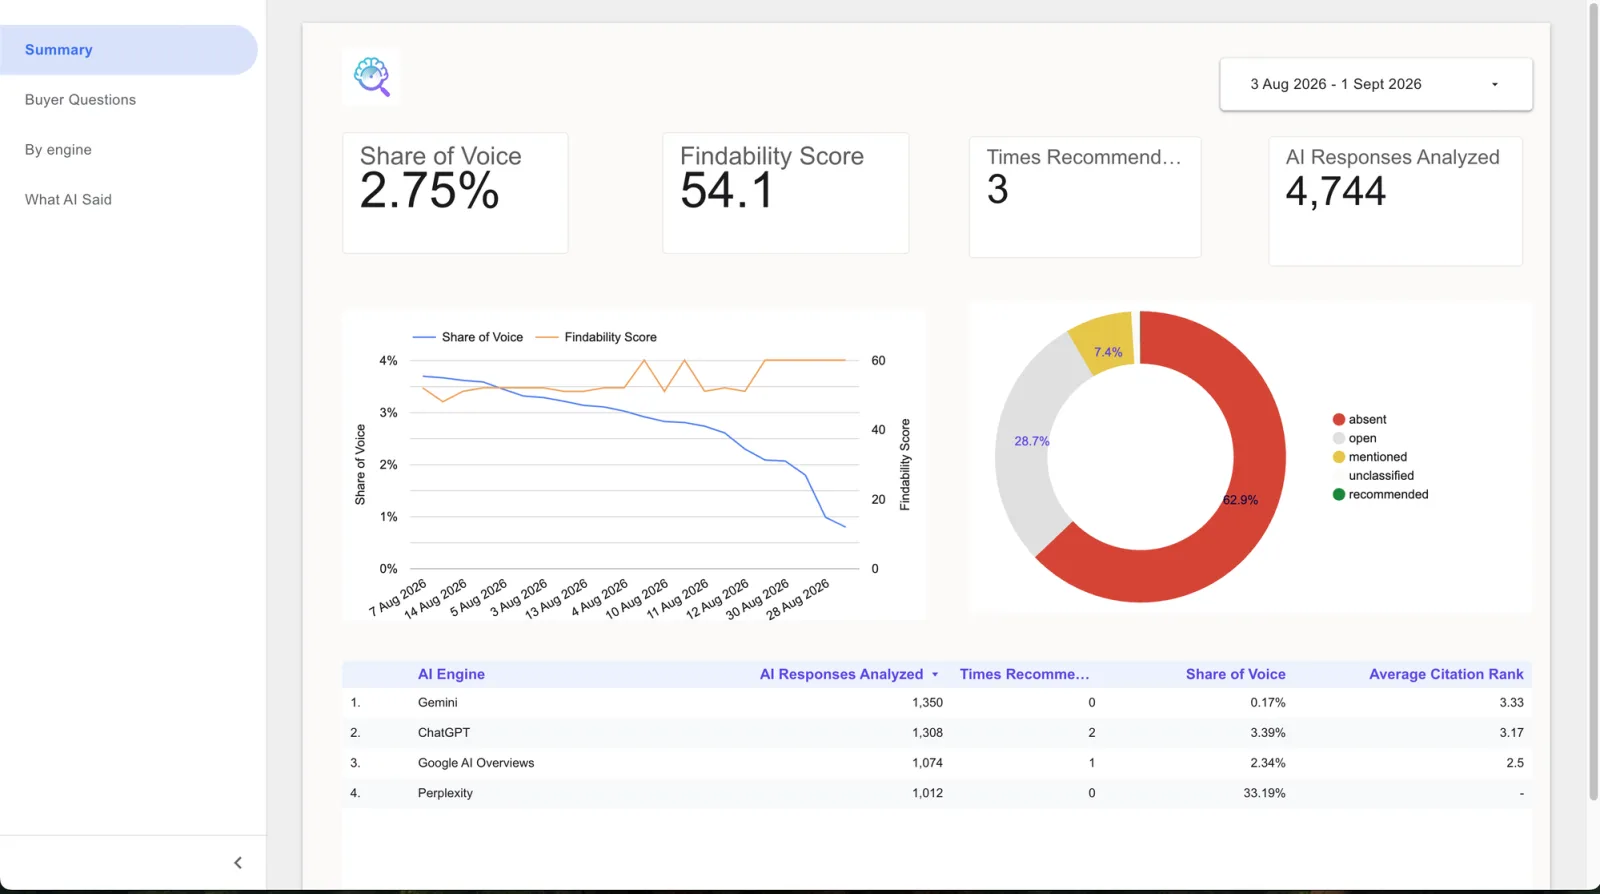Click the 28 Aug 2026 axis label
Viewport: 1600px width, 894px height.
point(798,599)
